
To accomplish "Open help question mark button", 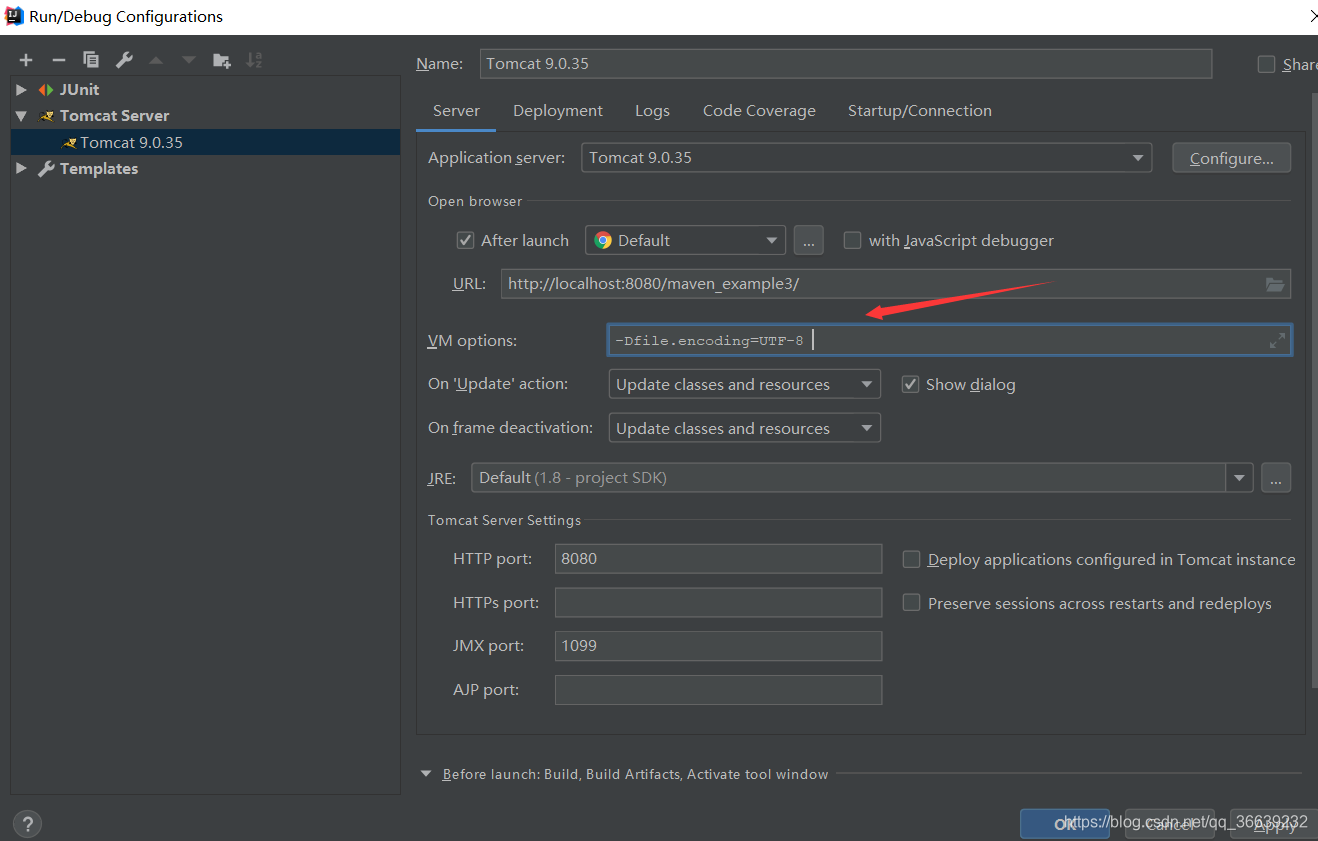I will pos(27,824).
